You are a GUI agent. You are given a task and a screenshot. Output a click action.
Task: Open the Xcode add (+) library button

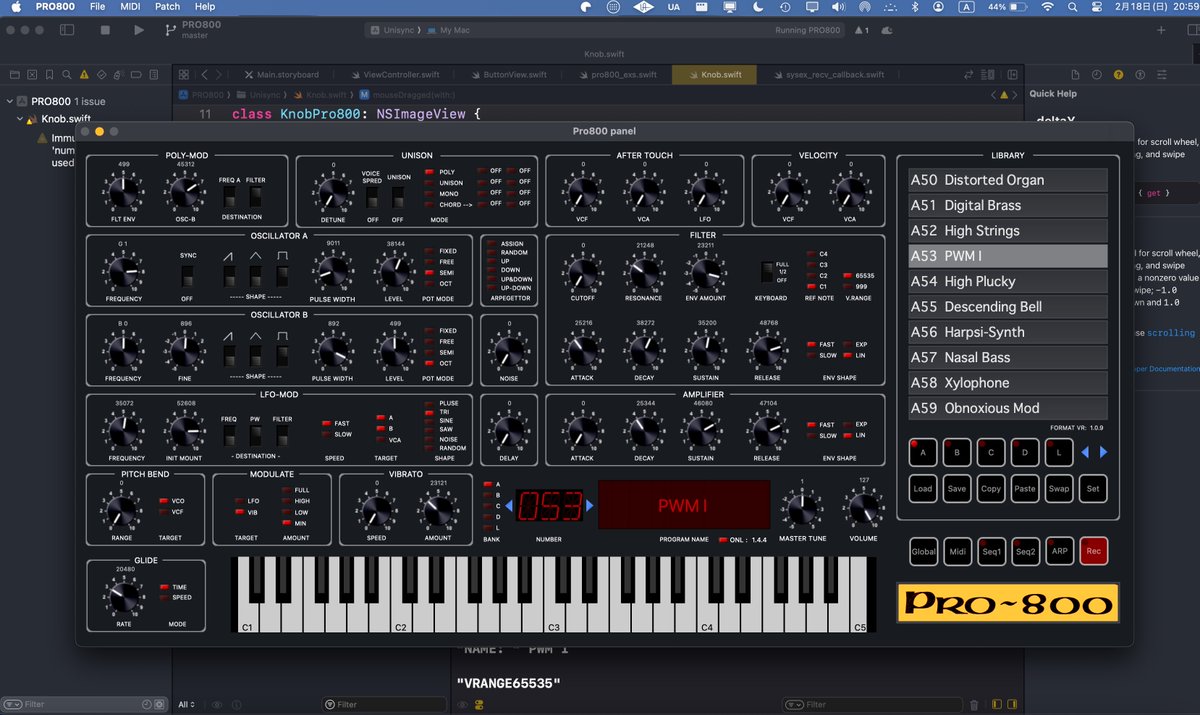[x=1161, y=30]
